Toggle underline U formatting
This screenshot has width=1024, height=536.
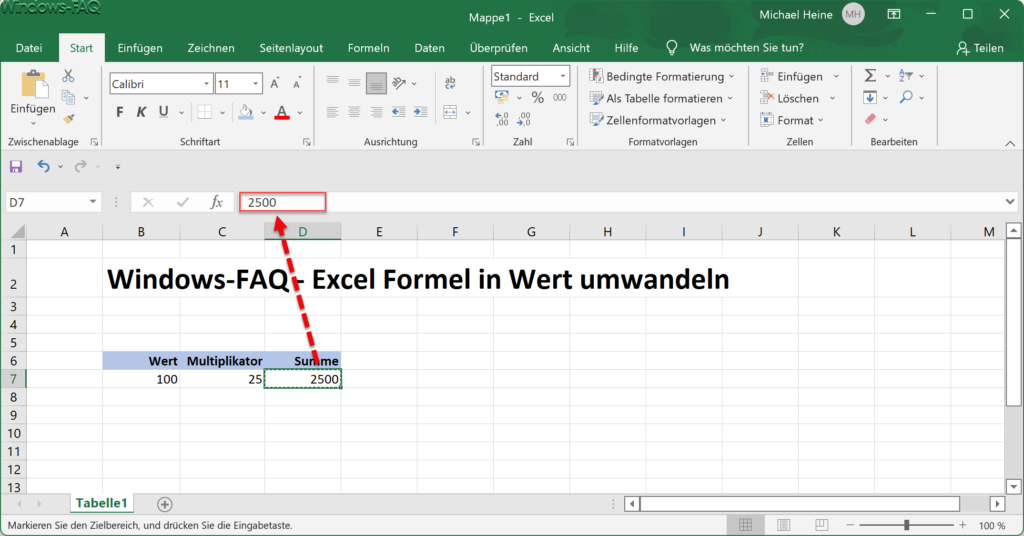pyautogui.click(x=163, y=112)
